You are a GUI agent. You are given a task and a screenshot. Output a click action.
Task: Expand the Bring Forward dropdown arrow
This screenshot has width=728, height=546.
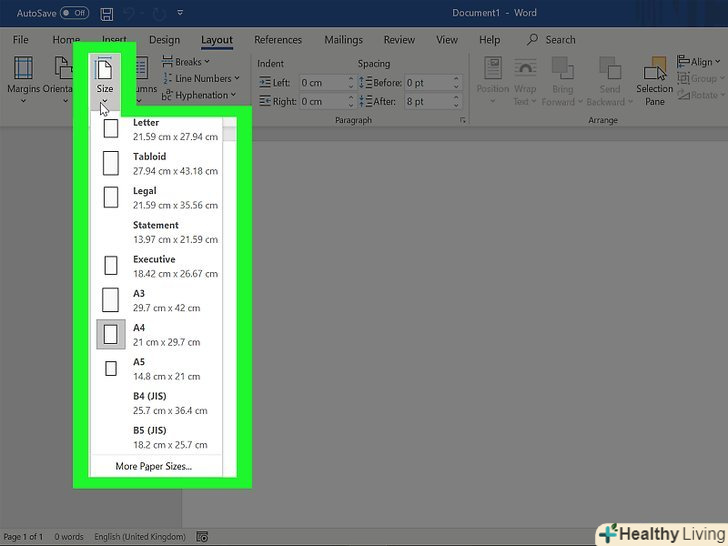tap(580, 101)
